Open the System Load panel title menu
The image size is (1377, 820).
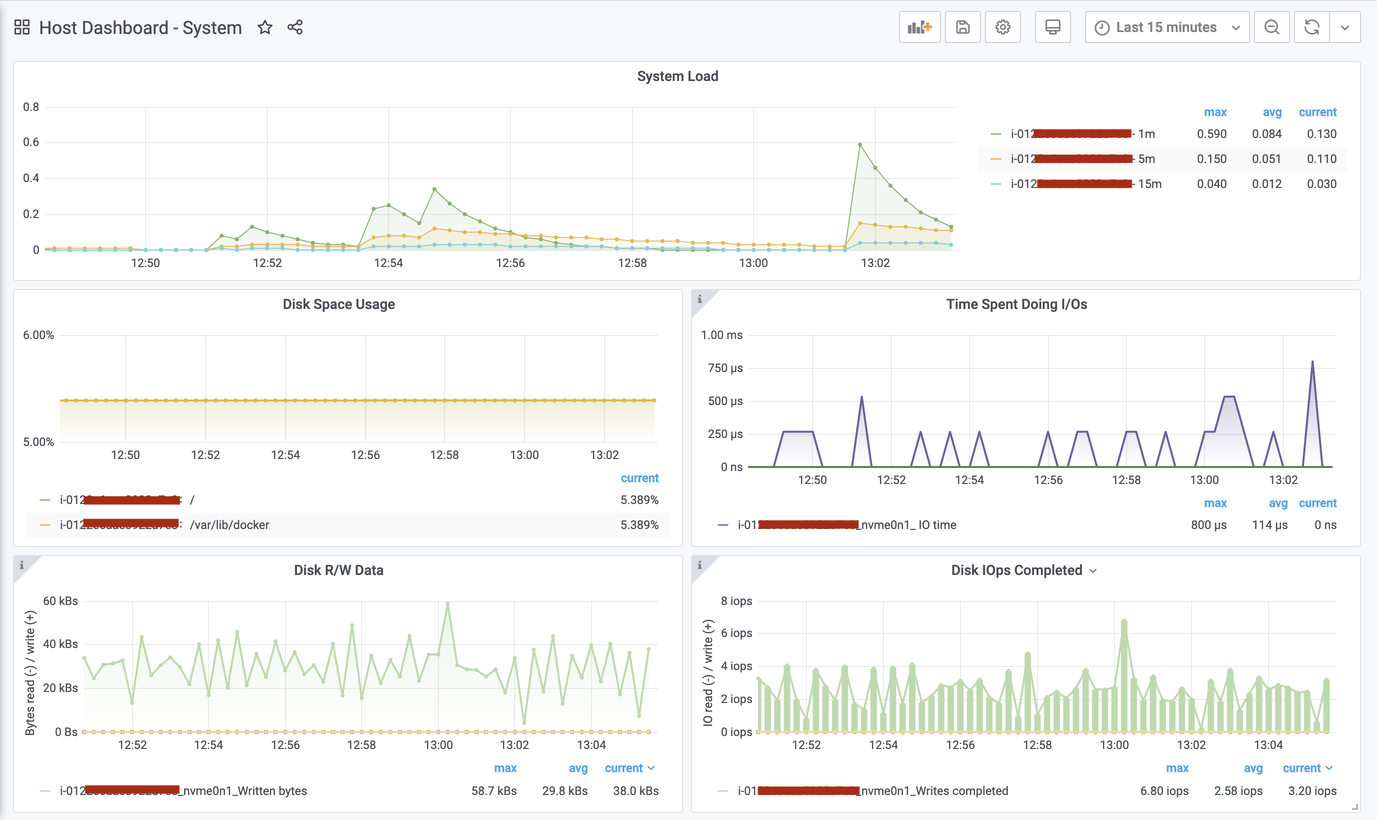pos(678,77)
